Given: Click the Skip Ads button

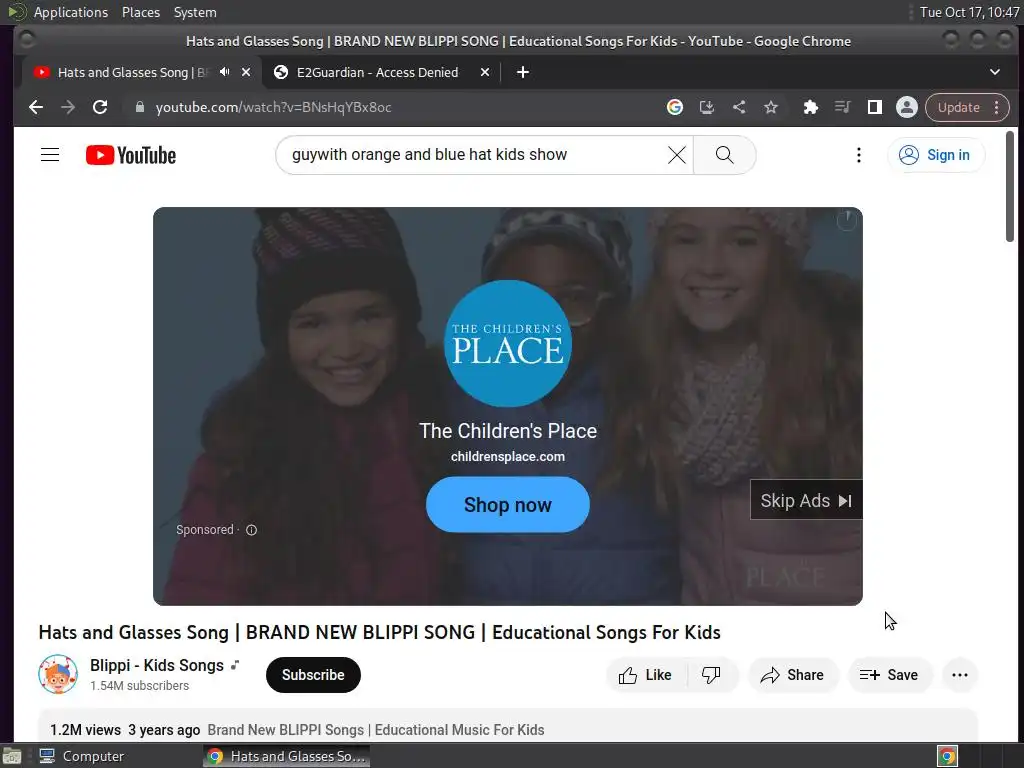Looking at the screenshot, I should (x=806, y=500).
